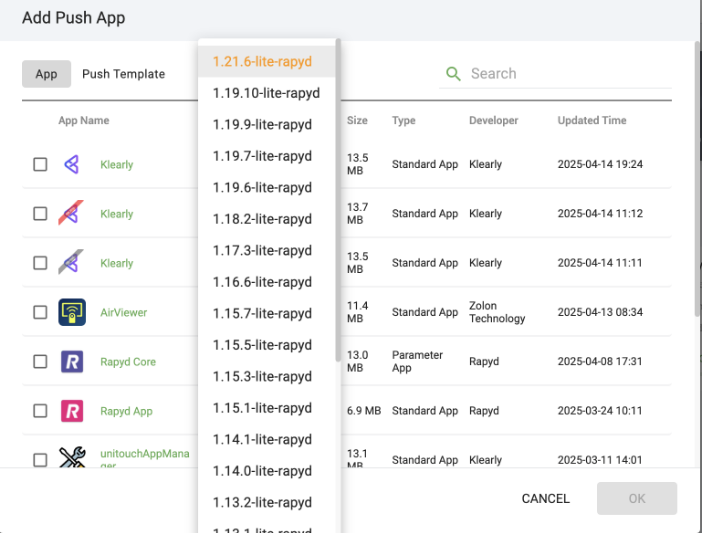Screen dimensions: 702x534
Task: Click the red-striped Klearly app icon
Action: [71, 213]
